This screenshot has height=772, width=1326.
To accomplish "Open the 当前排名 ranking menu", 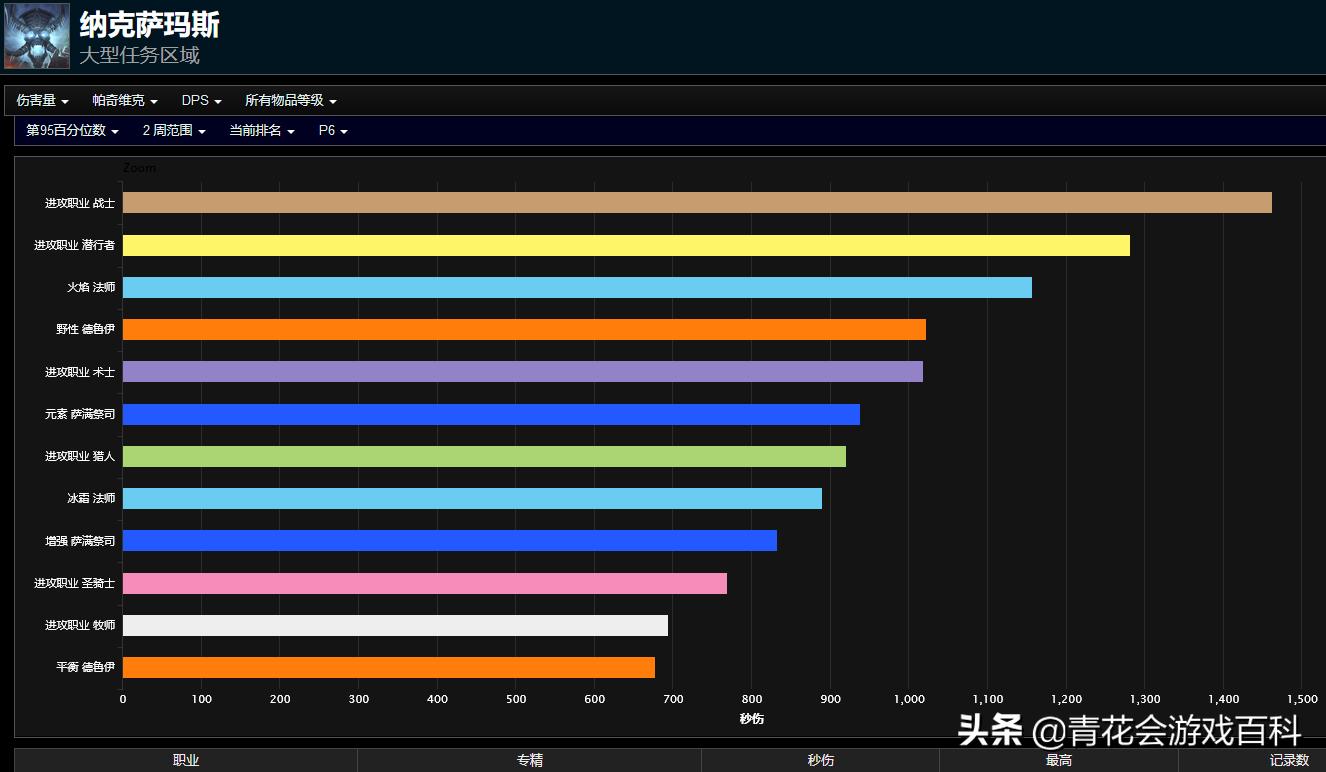I will point(261,131).
